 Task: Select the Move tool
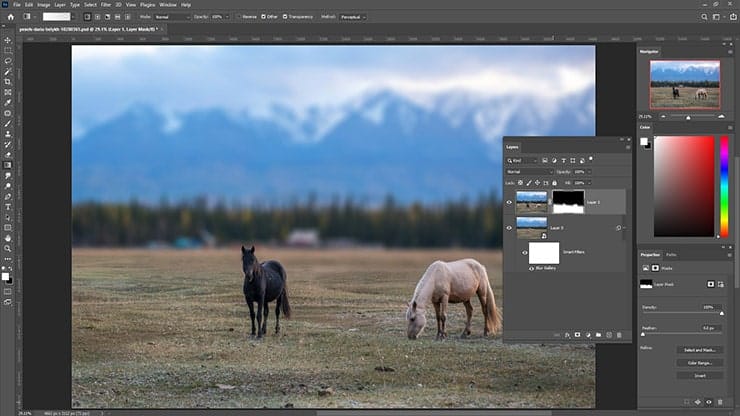click(x=8, y=40)
